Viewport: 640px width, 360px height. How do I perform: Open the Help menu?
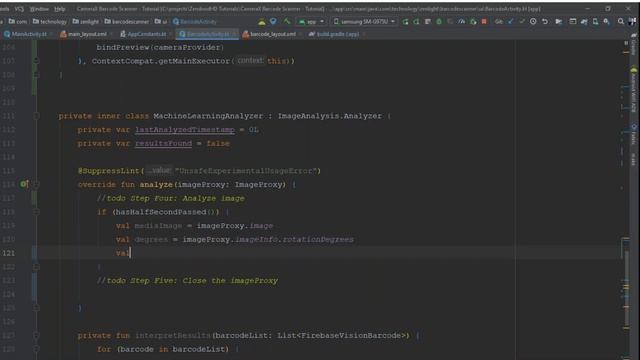click(60, 9)
